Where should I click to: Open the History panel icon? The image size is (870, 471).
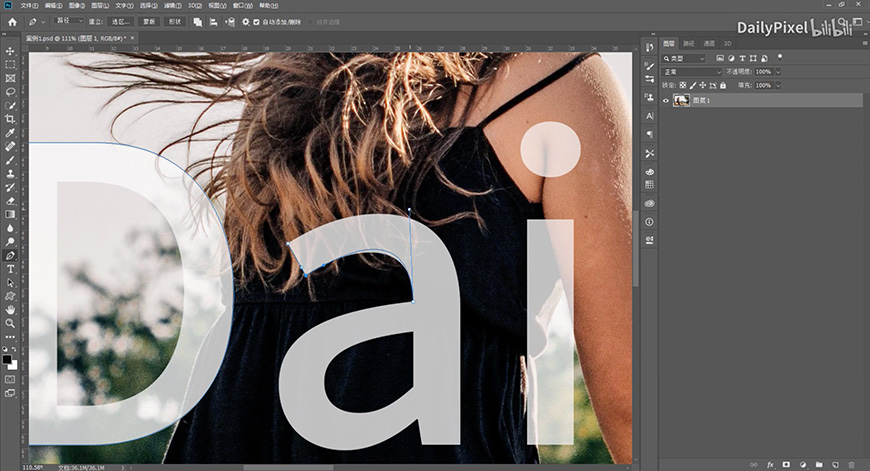pyautogui.click(x=649, y=48)
